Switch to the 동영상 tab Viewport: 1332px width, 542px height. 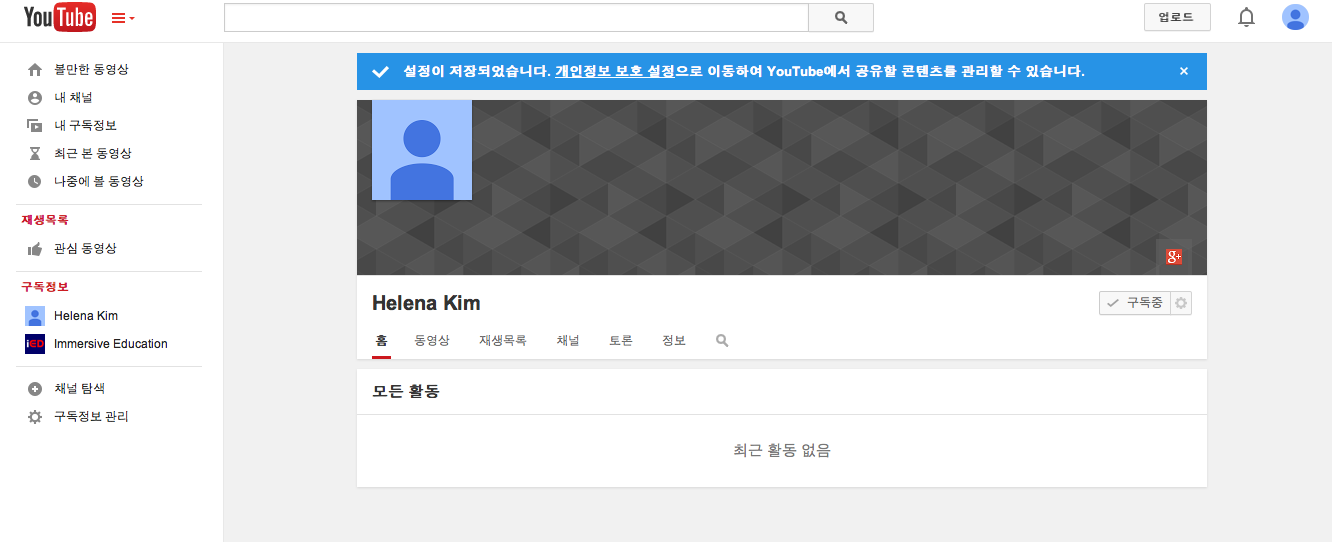pos(432,341)
